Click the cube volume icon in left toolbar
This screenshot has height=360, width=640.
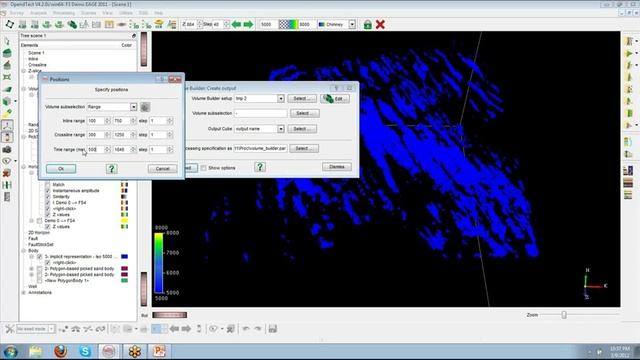click(x=7, y=101)
